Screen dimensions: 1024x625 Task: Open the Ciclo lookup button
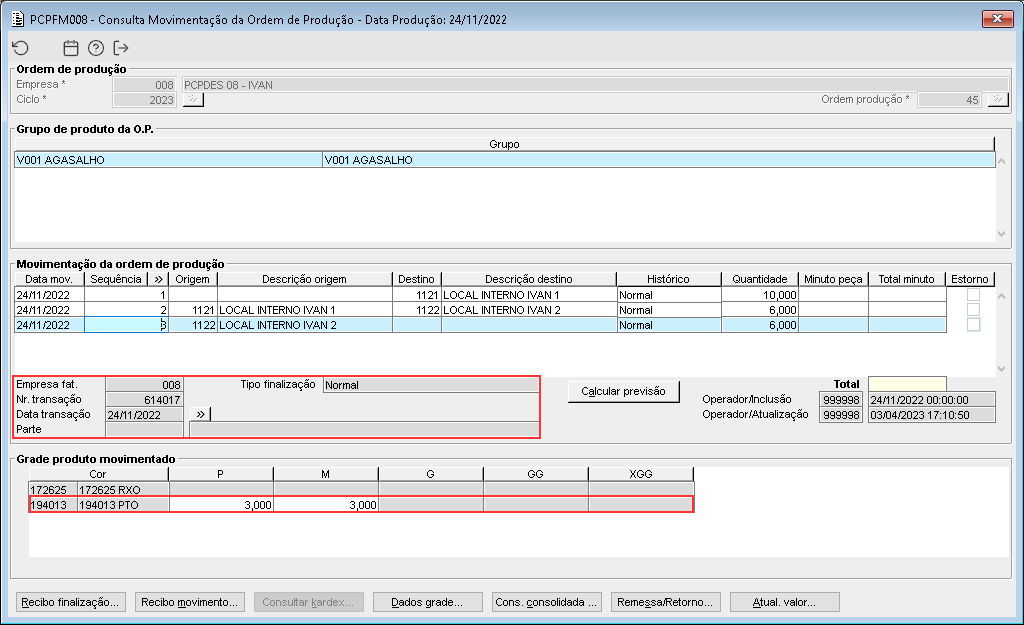point(193,100)
